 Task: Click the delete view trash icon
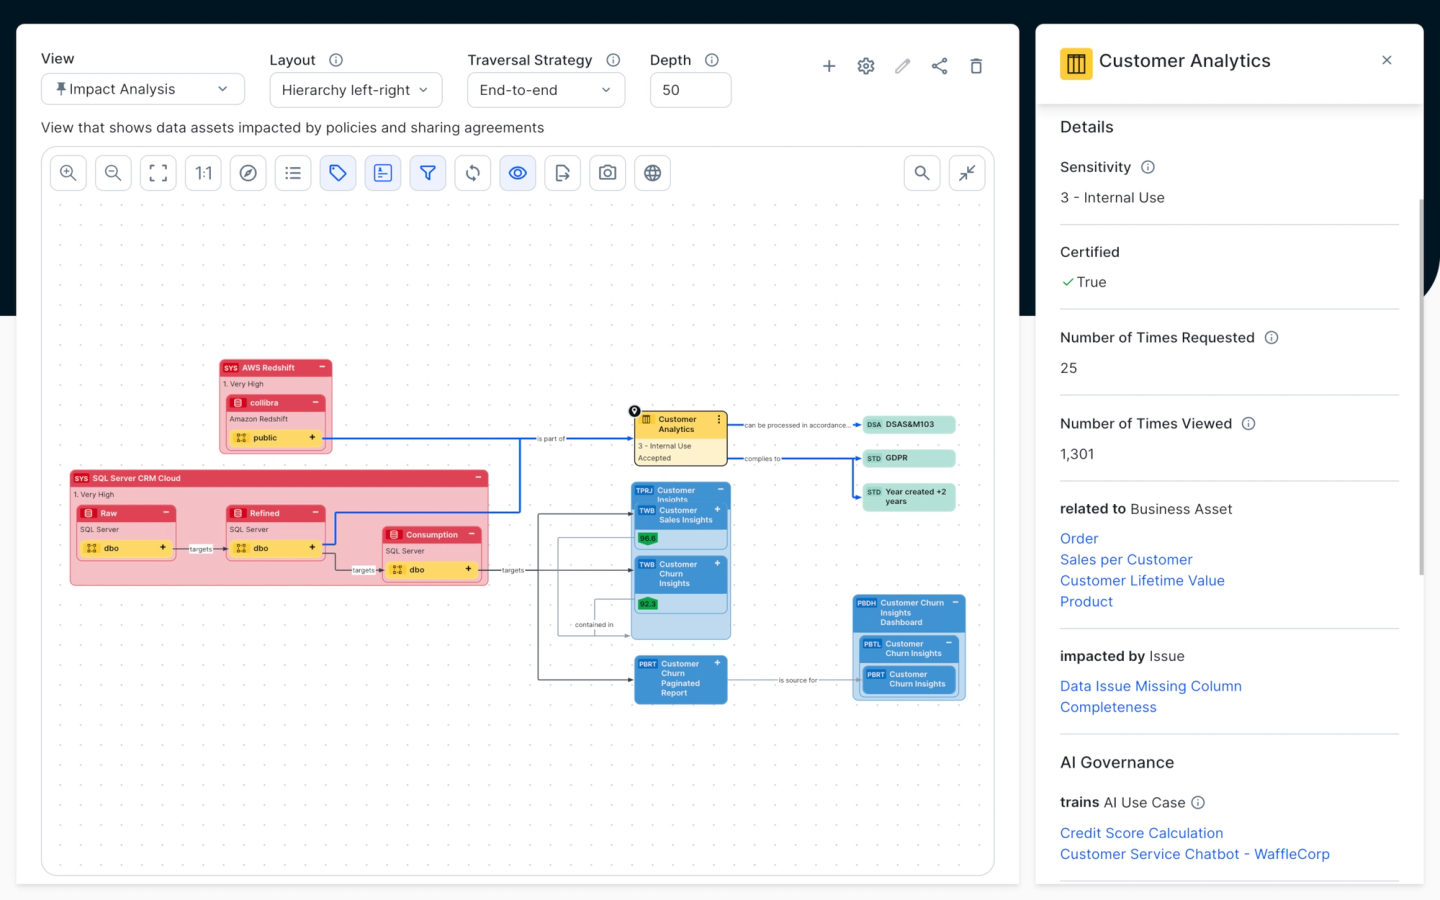976,66
